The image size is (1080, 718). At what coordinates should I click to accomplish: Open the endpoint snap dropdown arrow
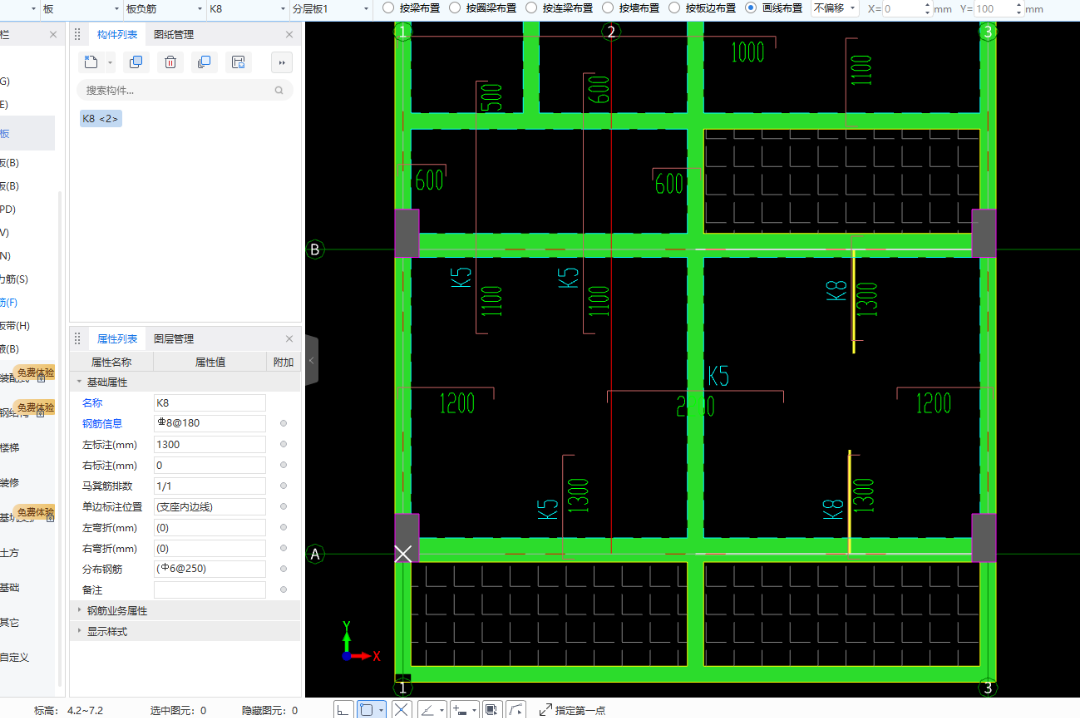(381, 710)
